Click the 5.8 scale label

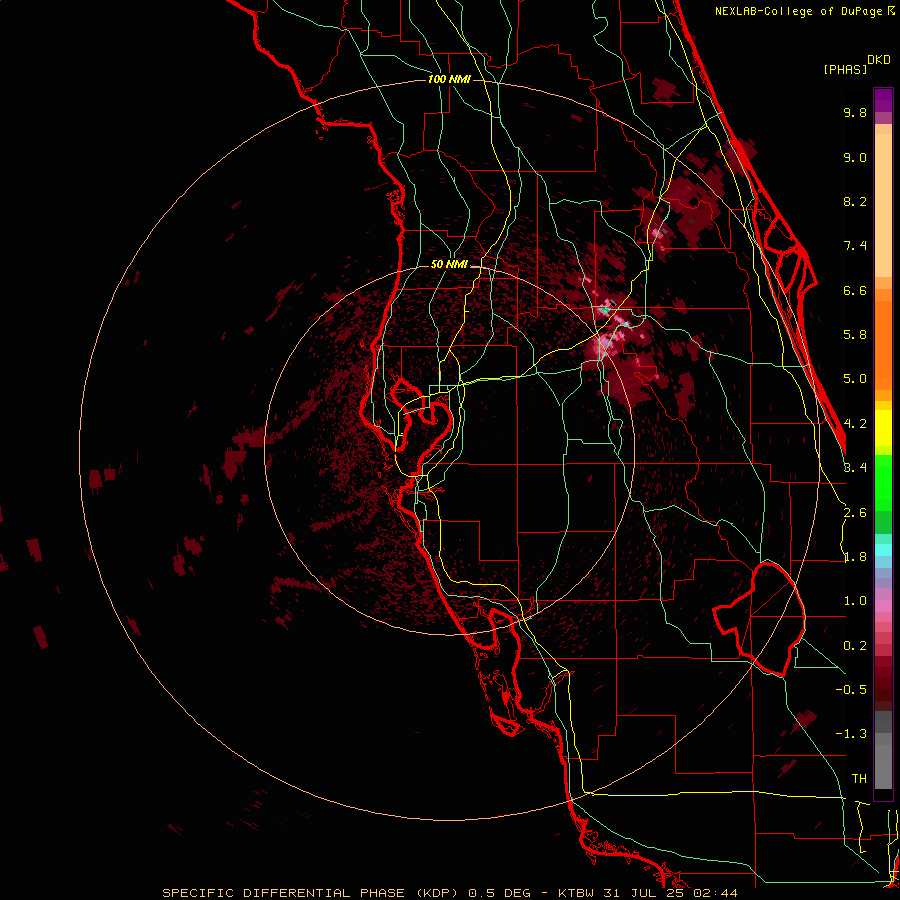coord(855,335)
